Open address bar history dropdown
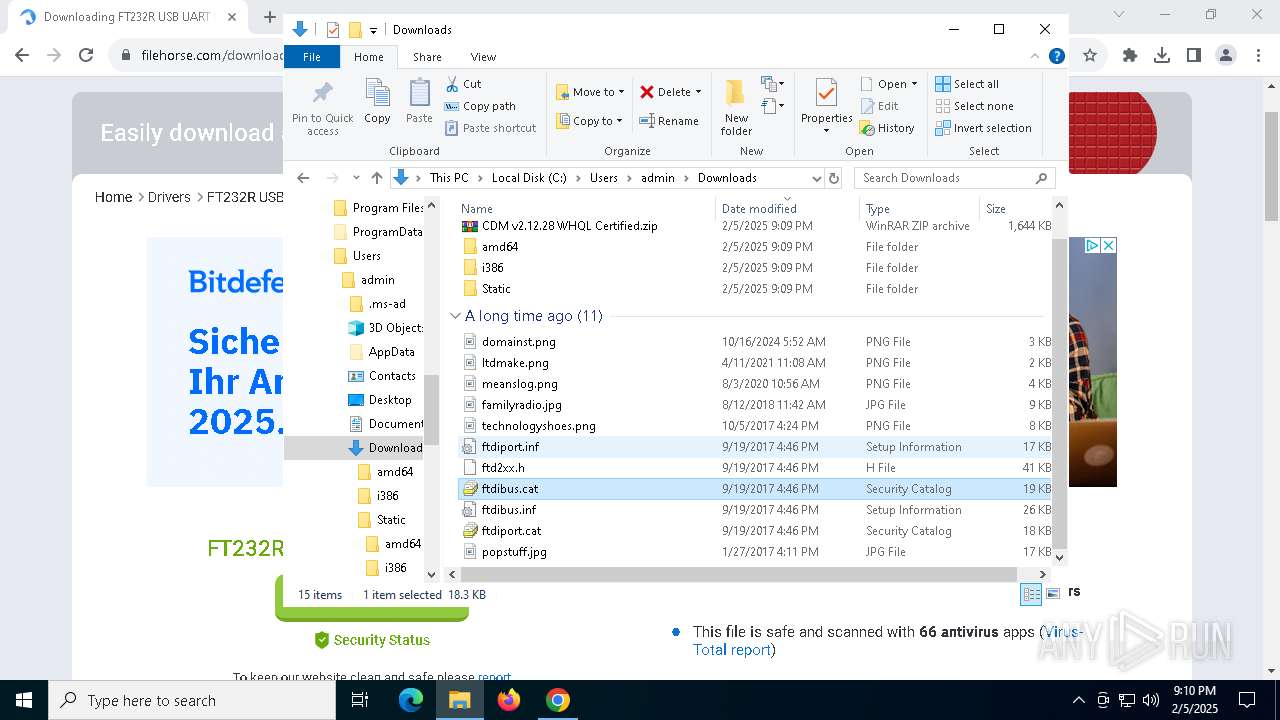 816,178
